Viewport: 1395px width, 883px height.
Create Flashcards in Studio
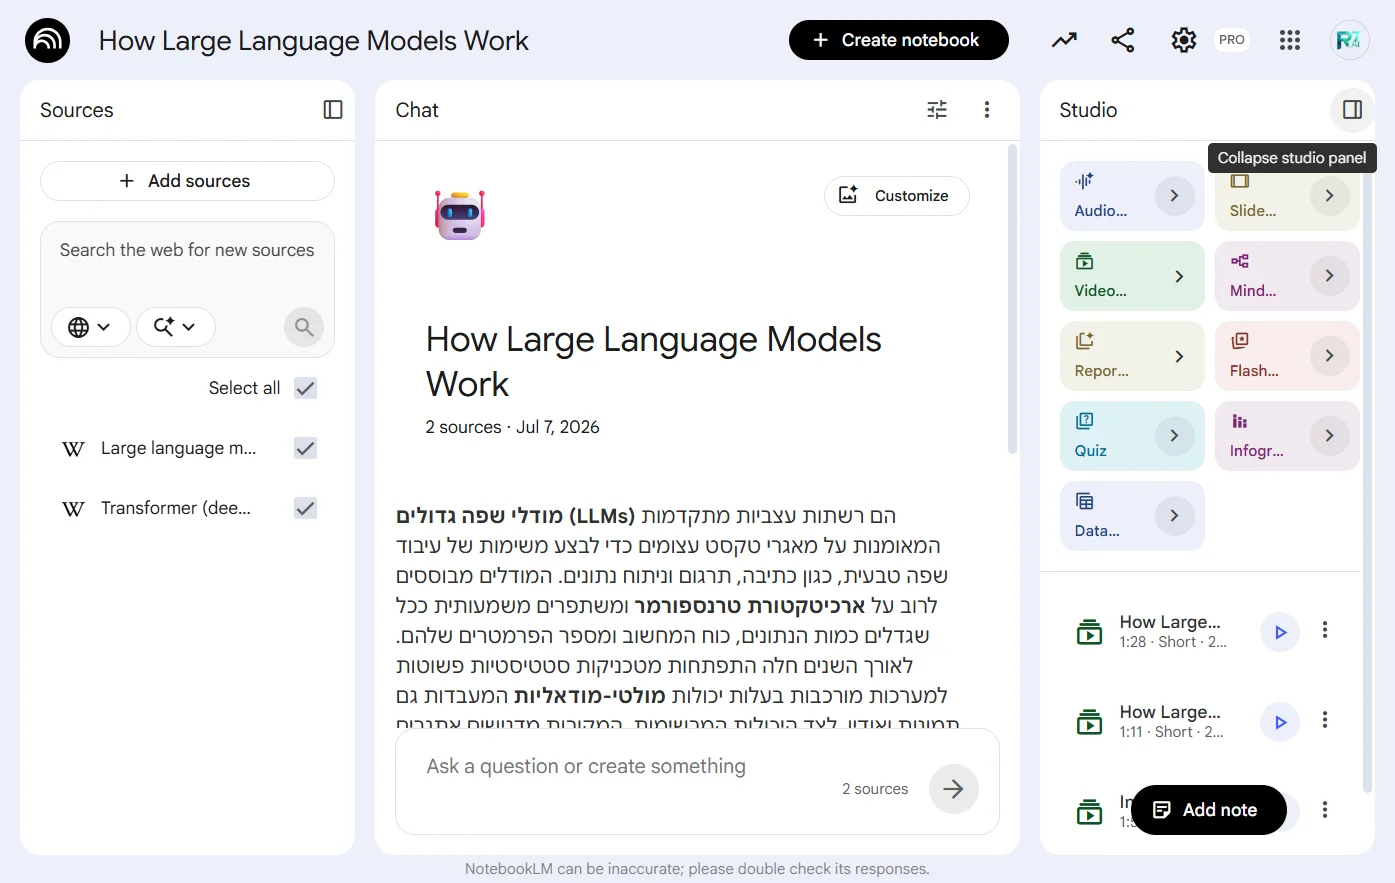coord(1287,356)
